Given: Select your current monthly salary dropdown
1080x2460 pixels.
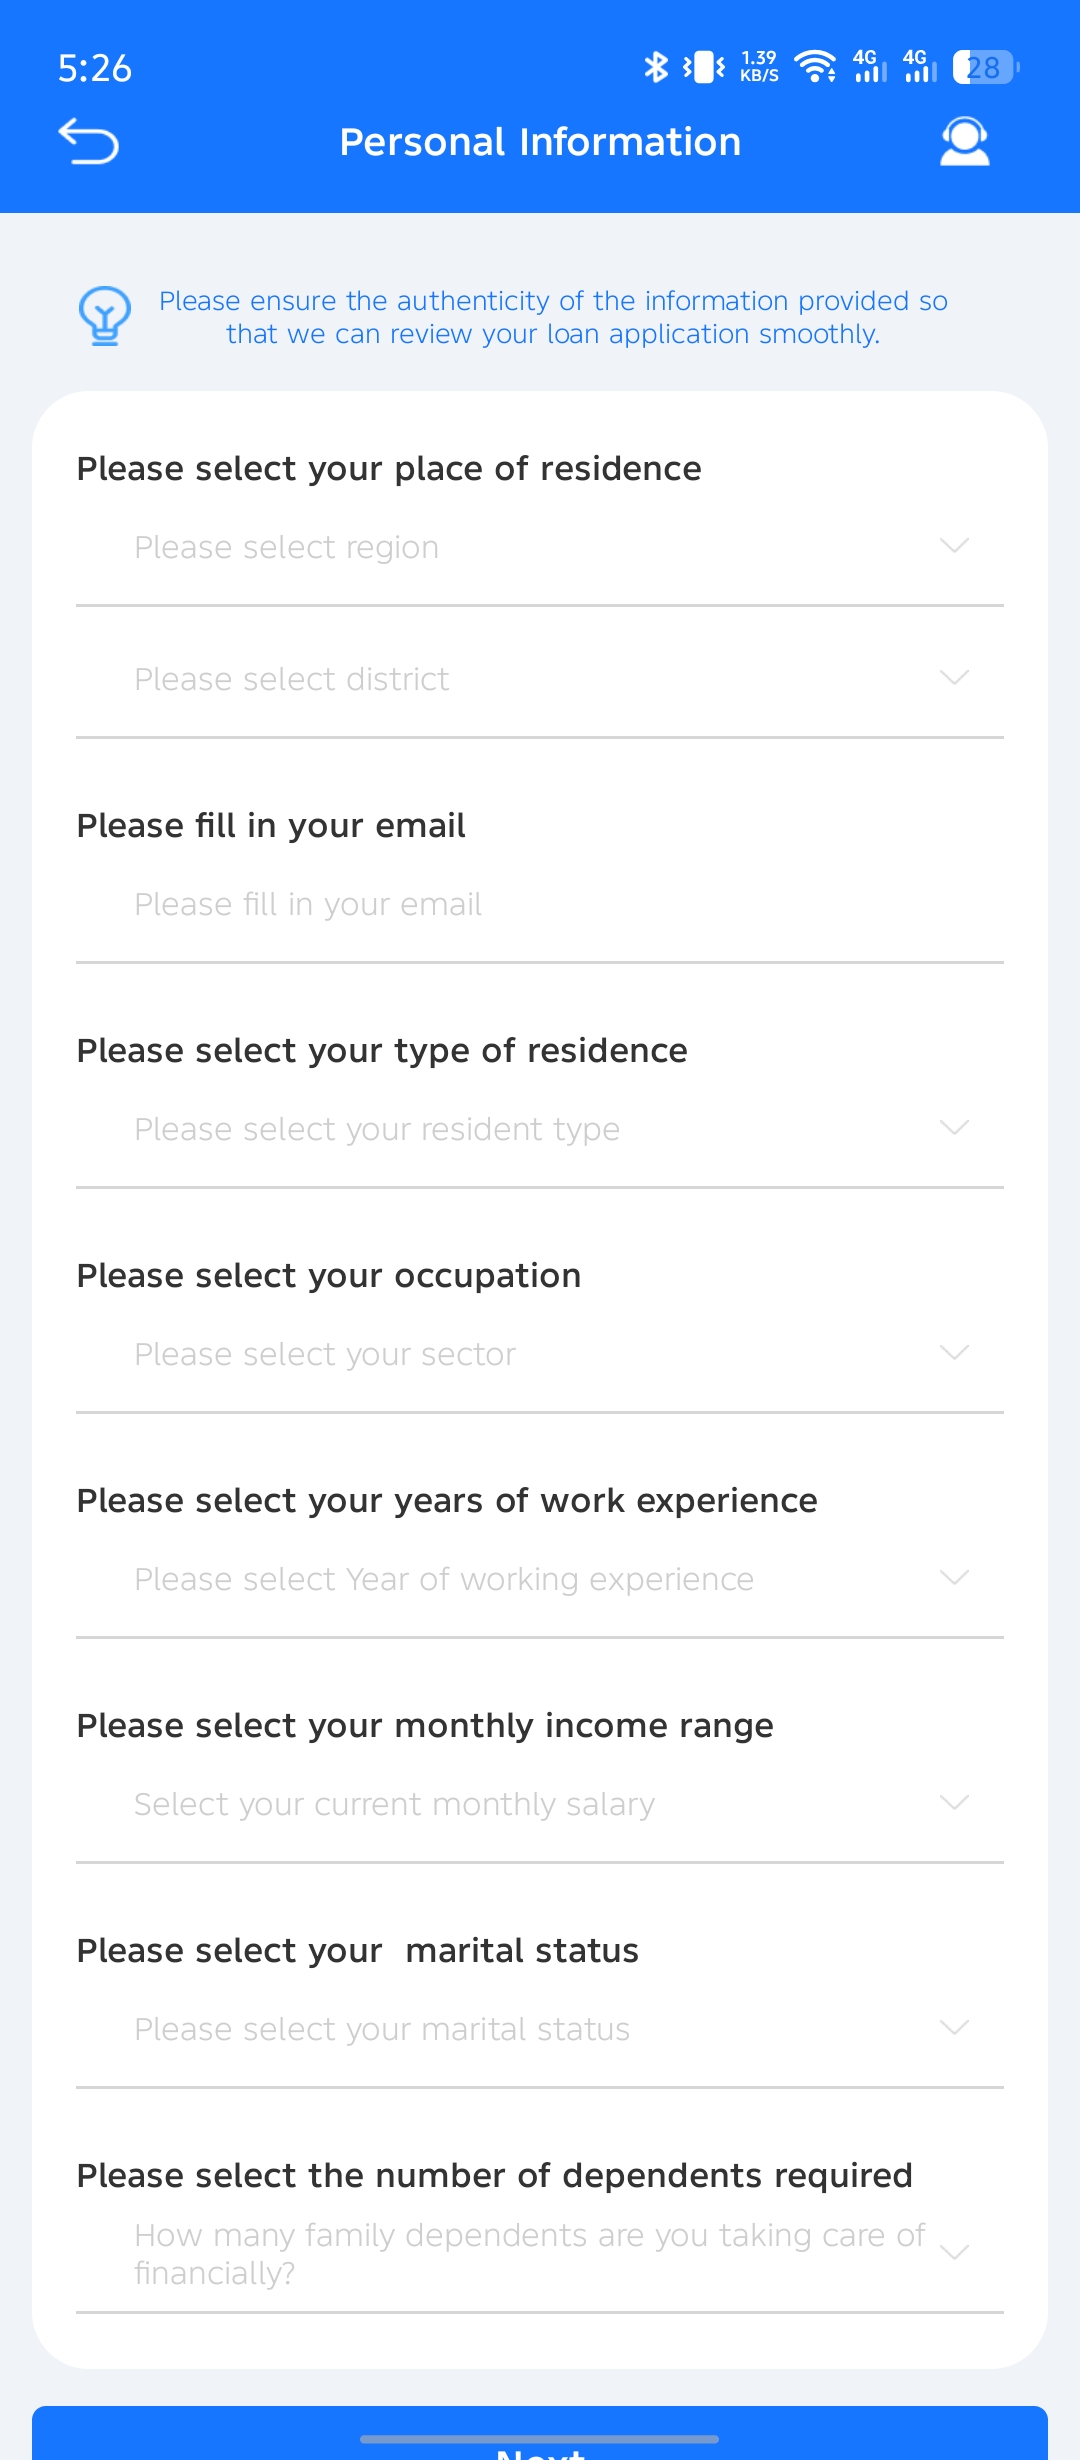Looking at the screenshot, I should tap(540, 1804).
